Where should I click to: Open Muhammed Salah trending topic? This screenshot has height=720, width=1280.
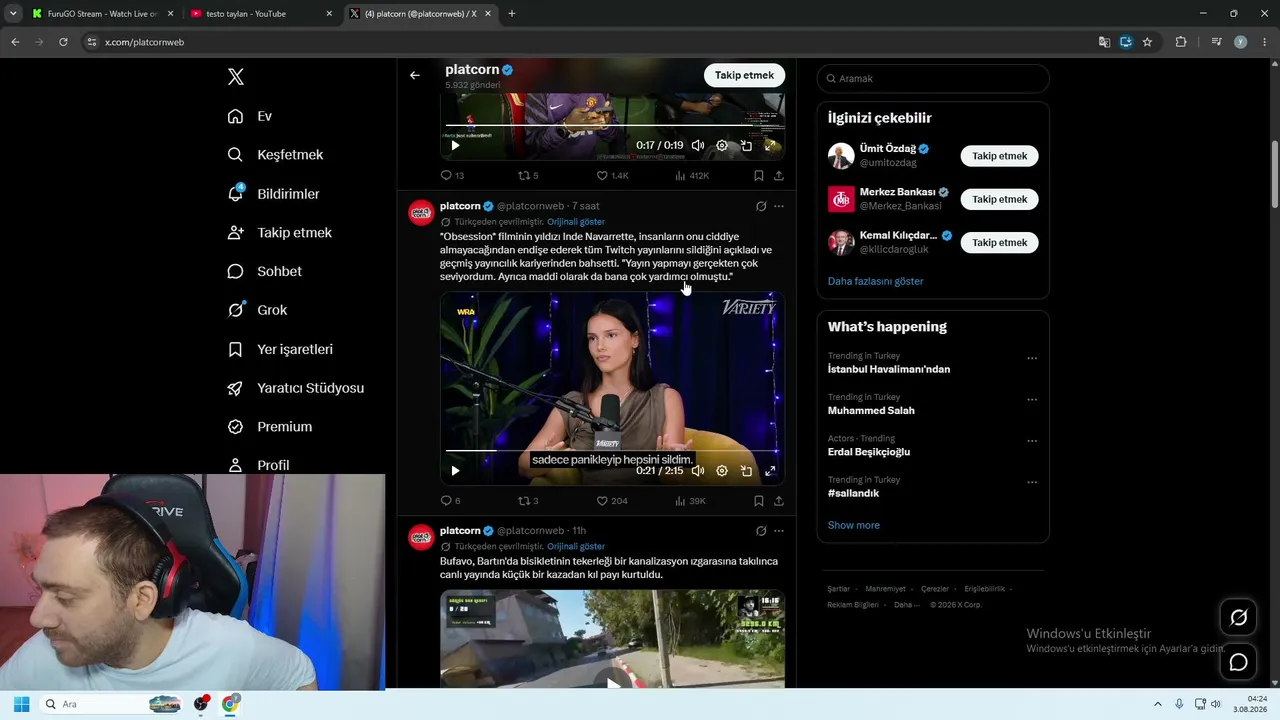pyautogui.click(x=871, y=410)
